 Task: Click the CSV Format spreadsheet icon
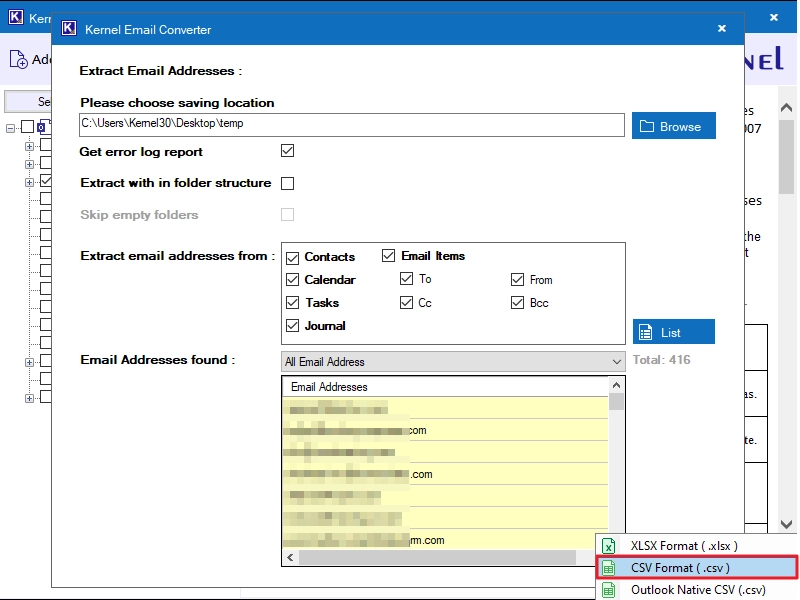(608, 568)
